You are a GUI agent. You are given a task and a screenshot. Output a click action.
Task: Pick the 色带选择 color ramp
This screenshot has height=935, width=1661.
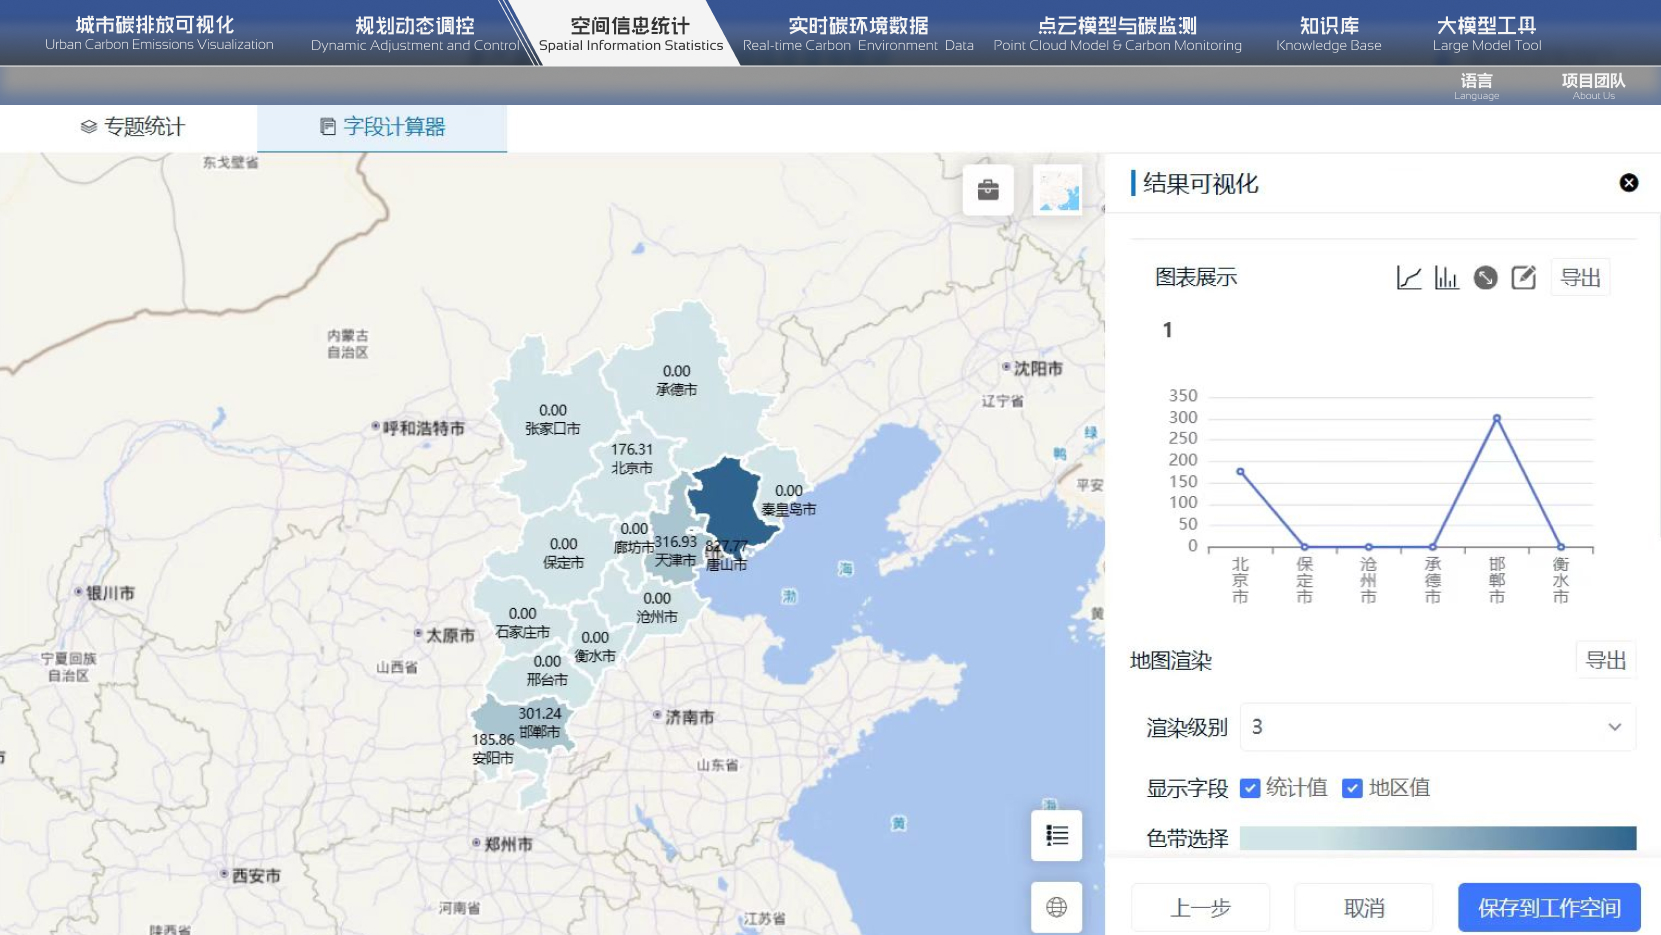1437,838
